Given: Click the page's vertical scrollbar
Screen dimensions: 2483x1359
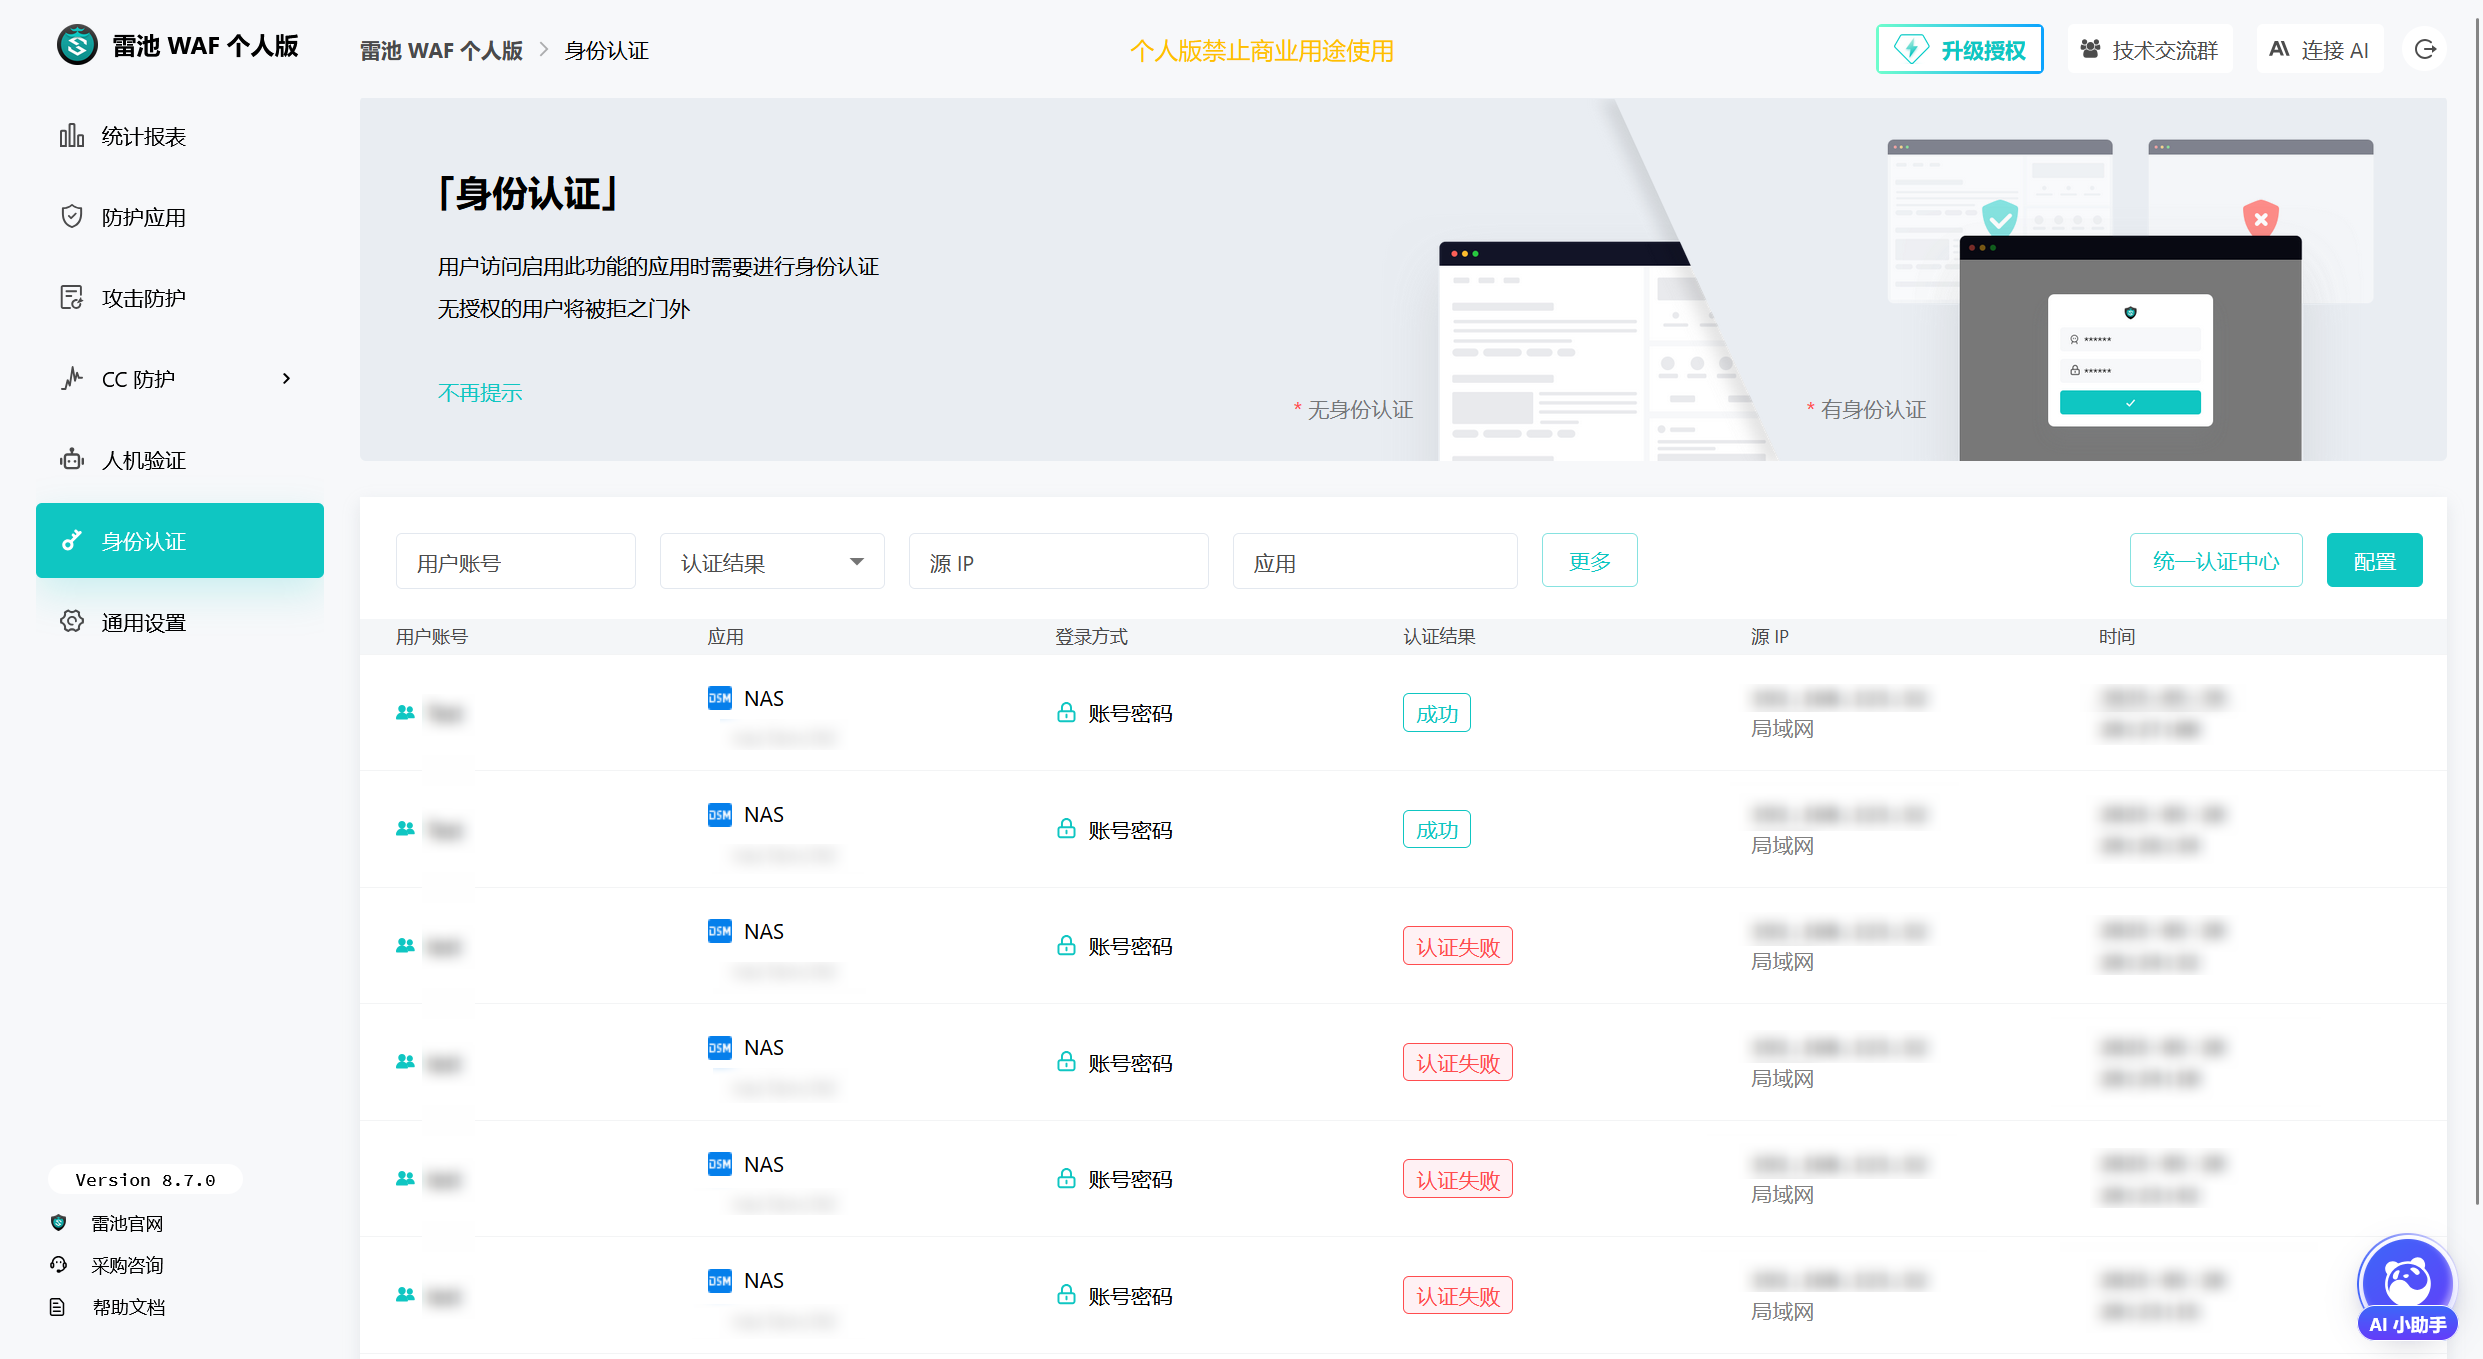Looking at the screenshot, I should pyautogui.click(x=2476, y=600).
